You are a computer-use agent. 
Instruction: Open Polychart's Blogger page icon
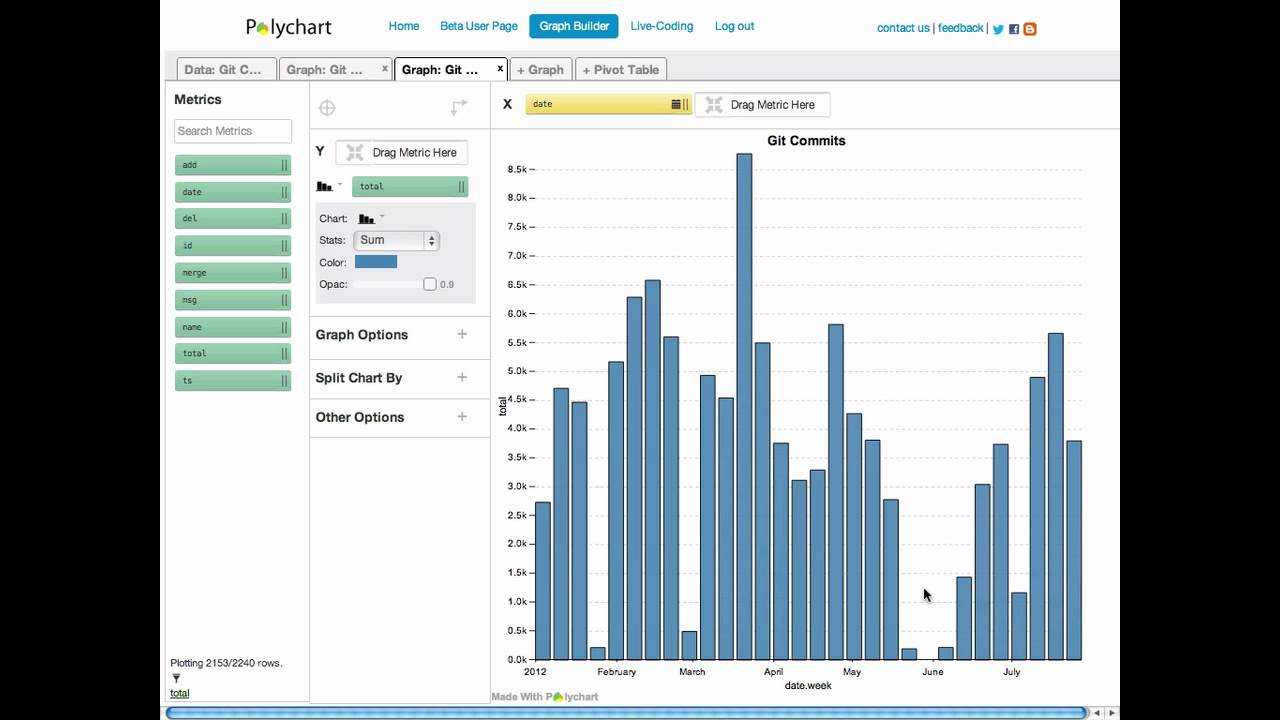(1030, 29)
